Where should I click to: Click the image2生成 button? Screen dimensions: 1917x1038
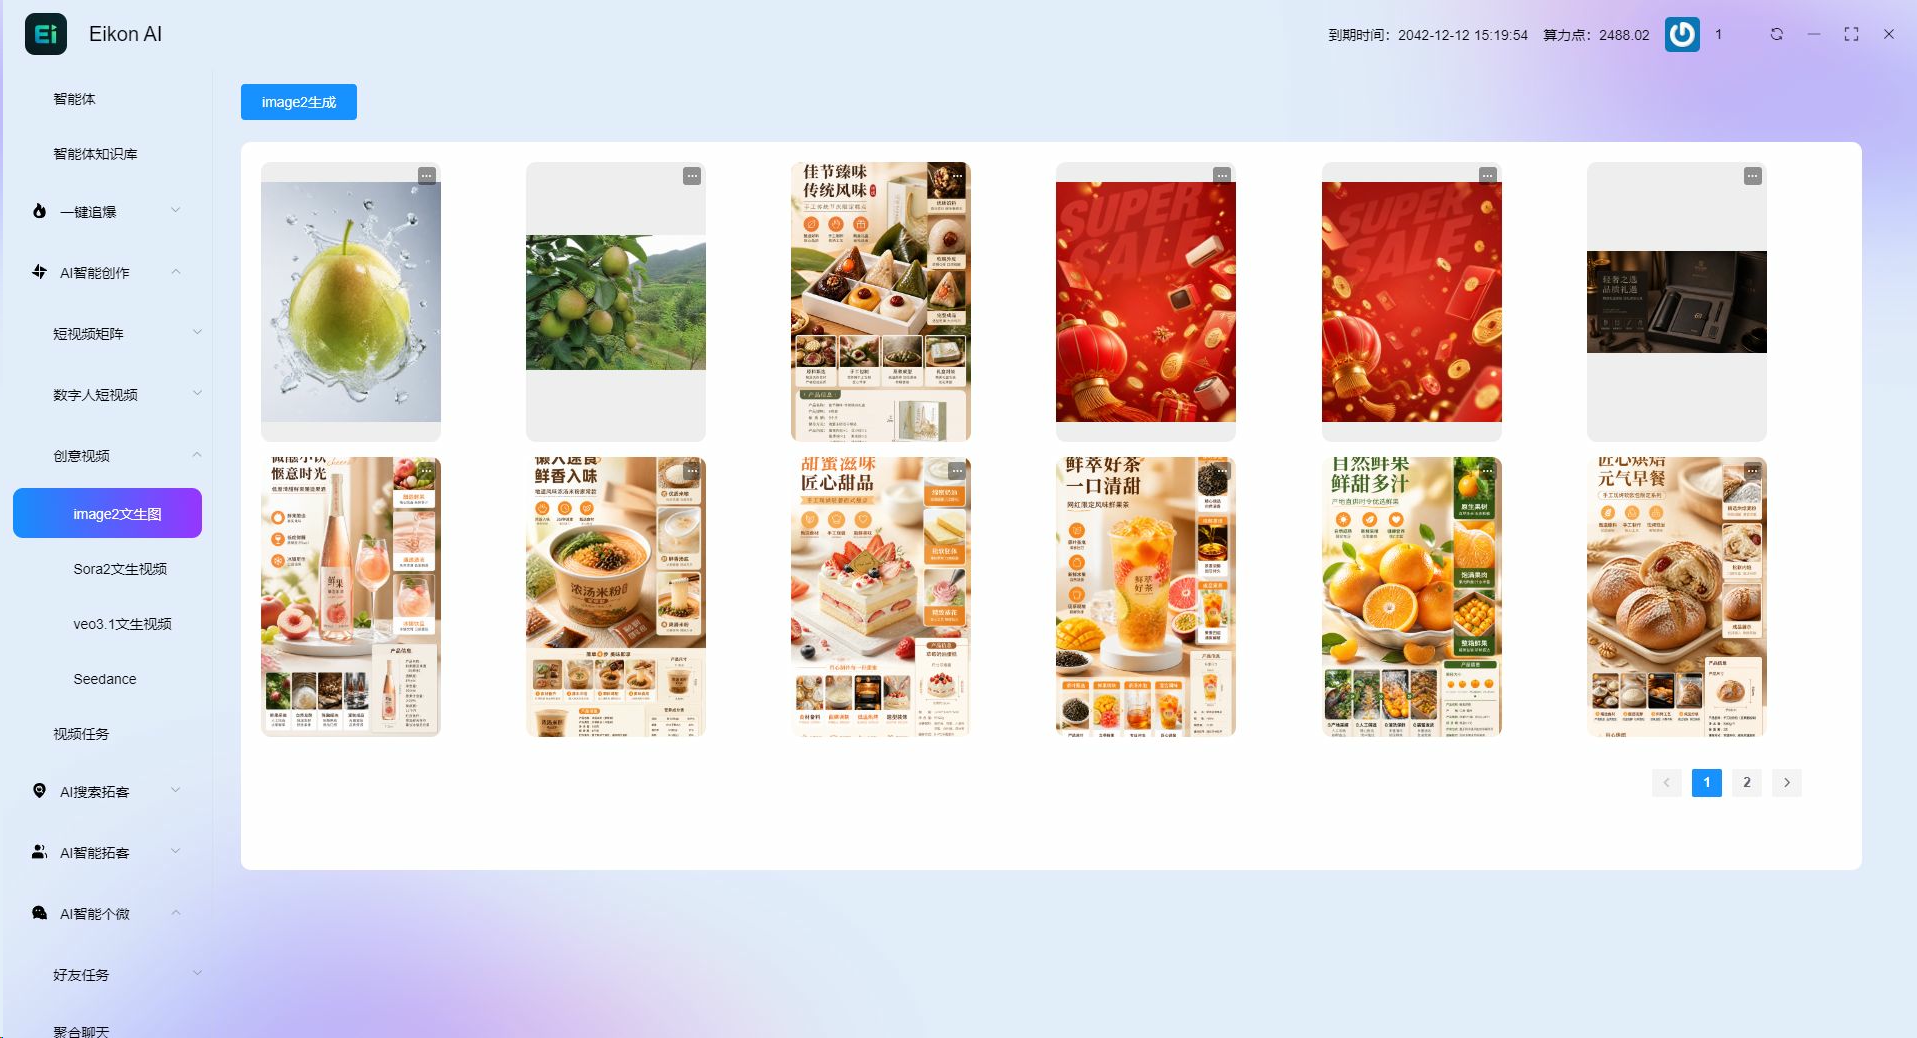[x=299, y=102]
